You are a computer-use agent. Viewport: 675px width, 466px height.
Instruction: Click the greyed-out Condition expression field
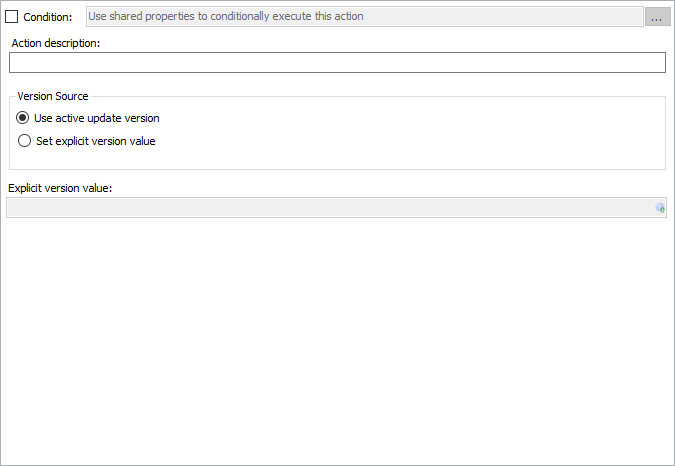(365, 17)
